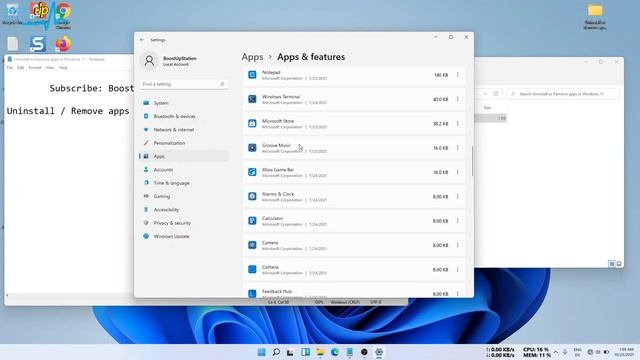The image size is (640, 360).
Task: Click the back arrow in the Settings title bar
Action: pyautogui.click(x=142, y=40)
